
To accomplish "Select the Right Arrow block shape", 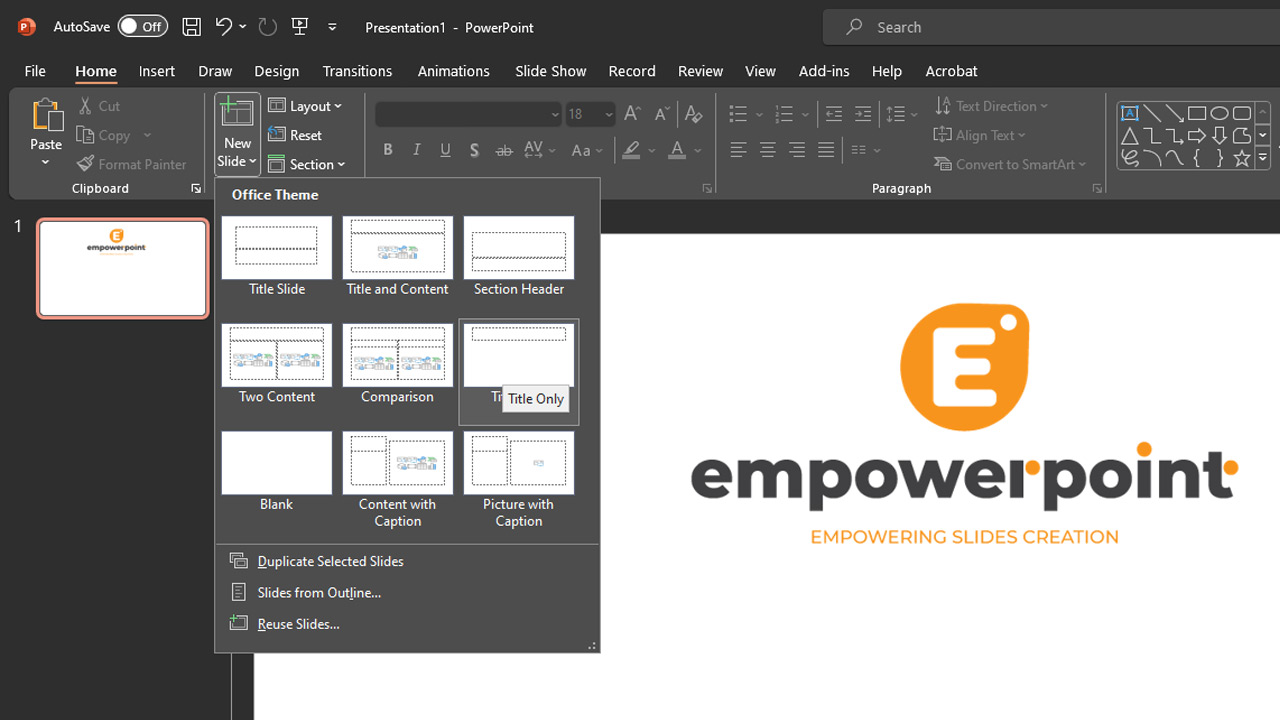I will point(1197,136).
